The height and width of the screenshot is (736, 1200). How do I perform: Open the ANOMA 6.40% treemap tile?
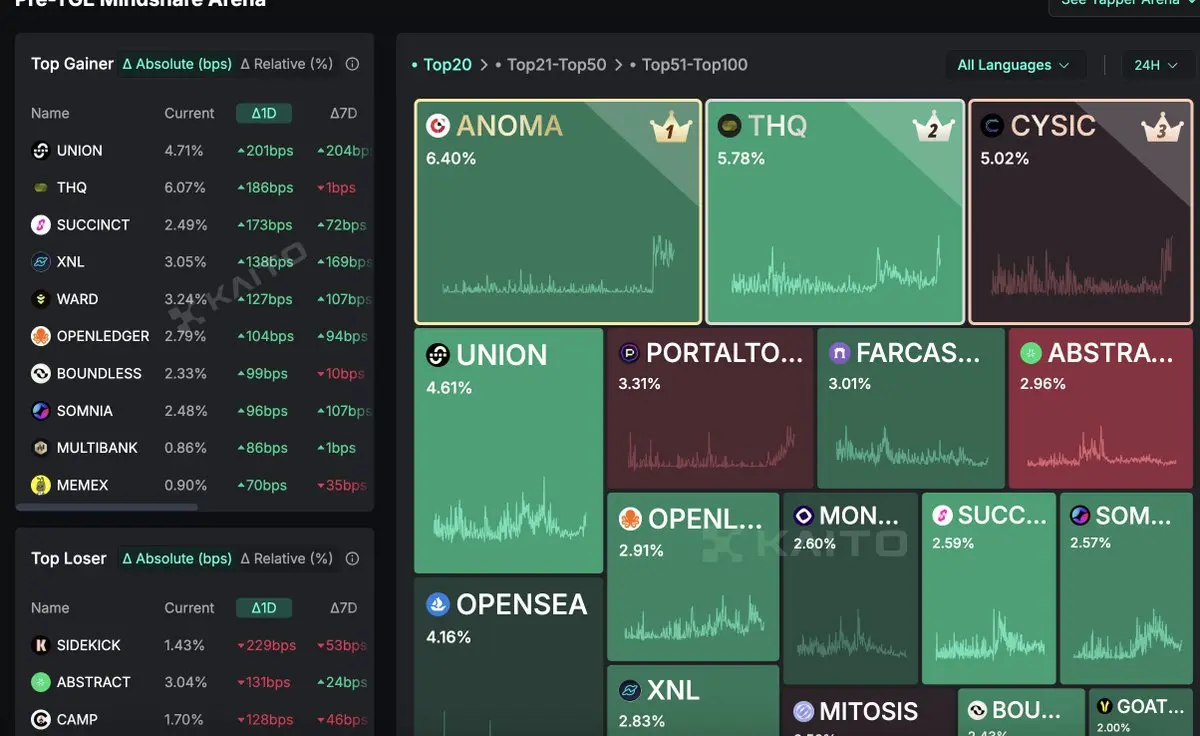coord(558,212)
